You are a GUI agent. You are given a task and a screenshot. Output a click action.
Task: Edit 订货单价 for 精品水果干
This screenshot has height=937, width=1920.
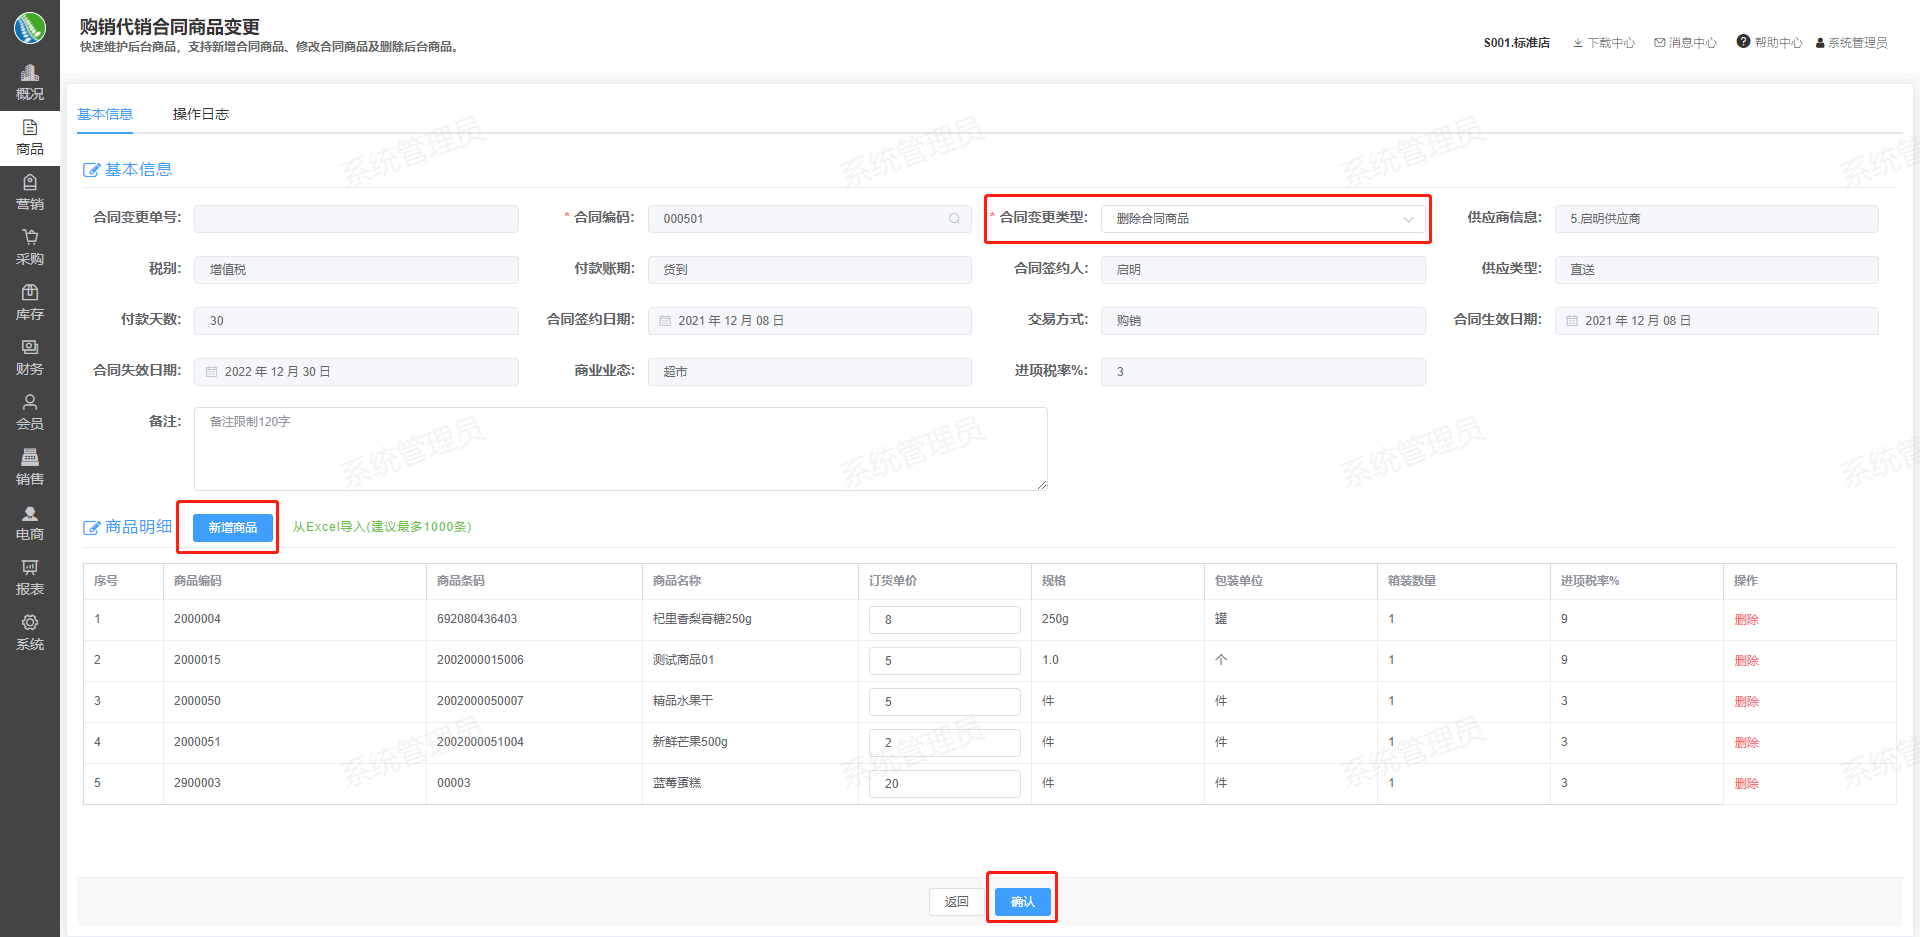(945, 702)
